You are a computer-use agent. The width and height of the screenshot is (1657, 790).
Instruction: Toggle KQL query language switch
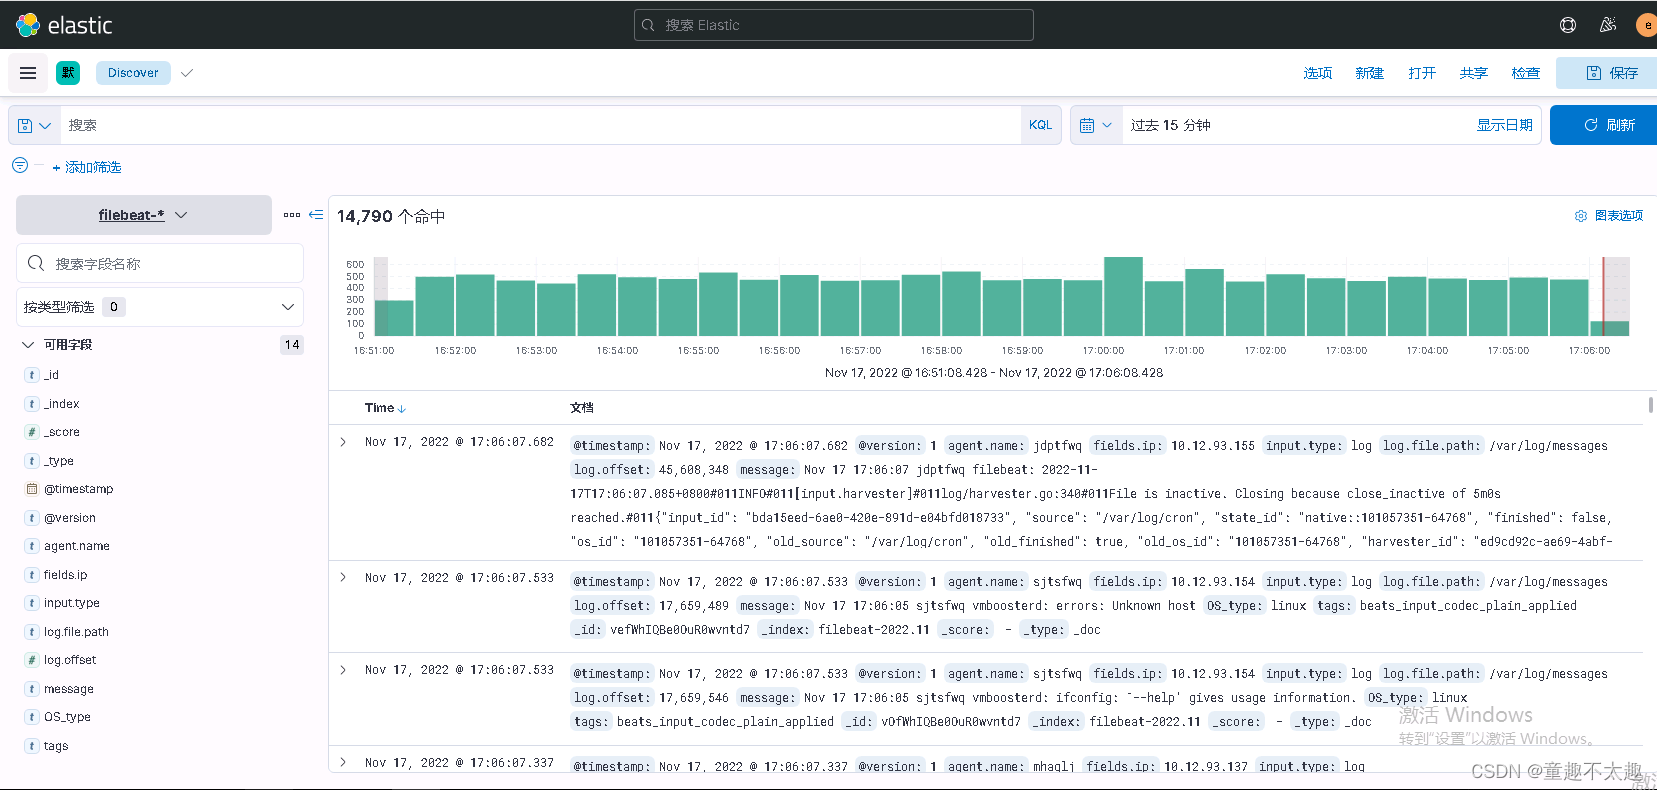coord(1040,125)
